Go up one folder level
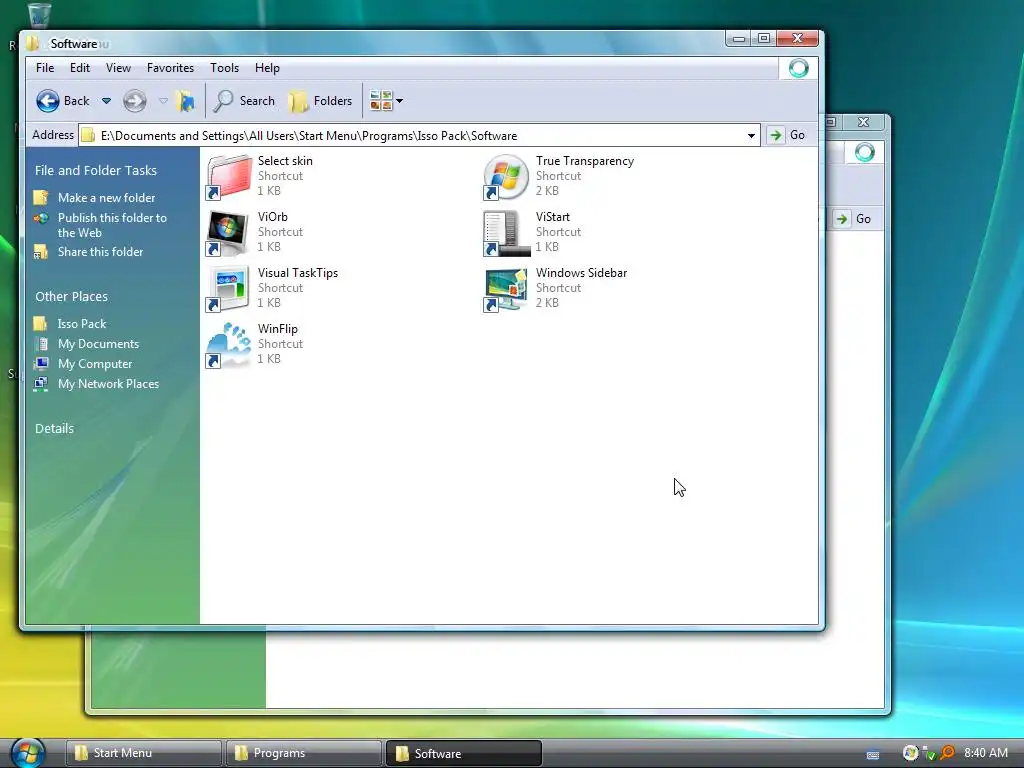The width and height of the screenshot is (1024, 768). 185,101
